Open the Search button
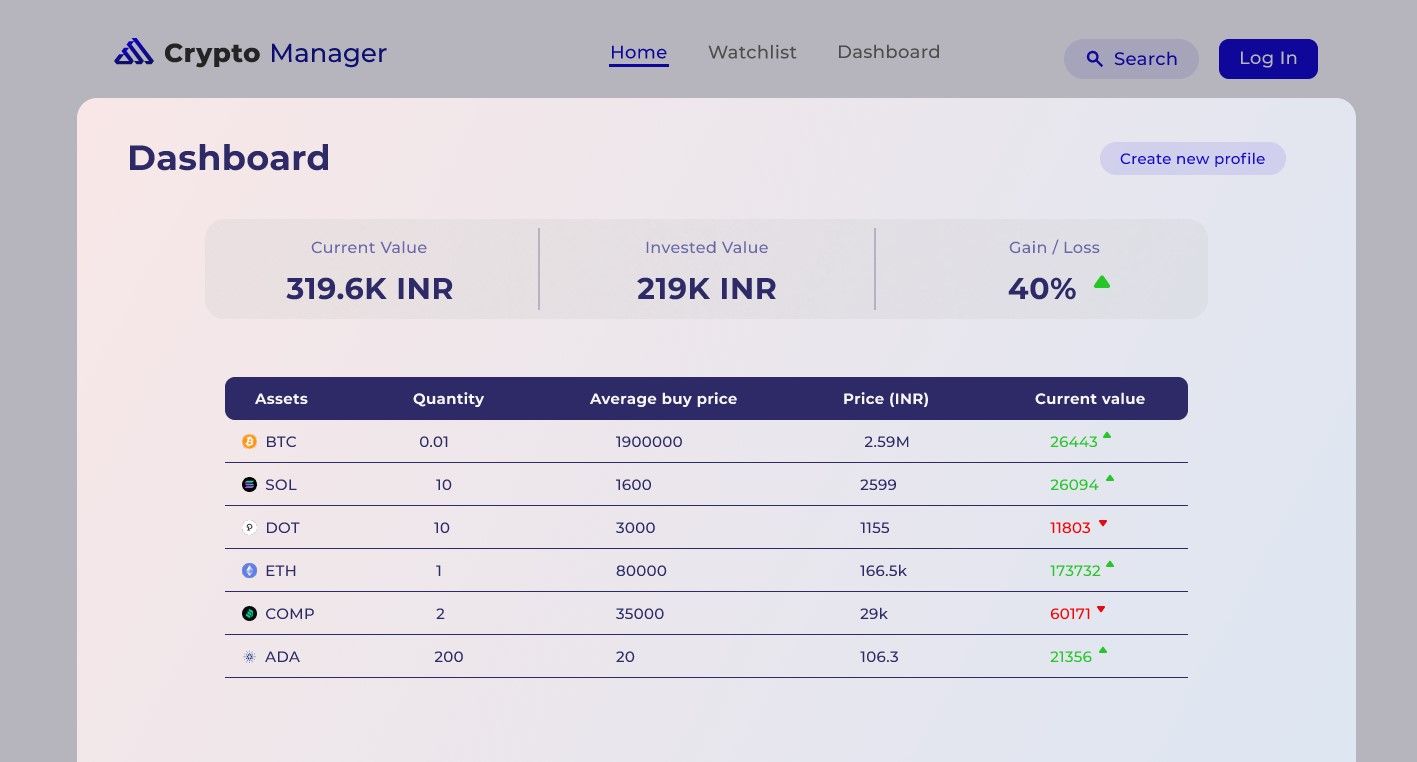Image resolution: width=1417 pixels, height=762 pixels. [1131, 59]
